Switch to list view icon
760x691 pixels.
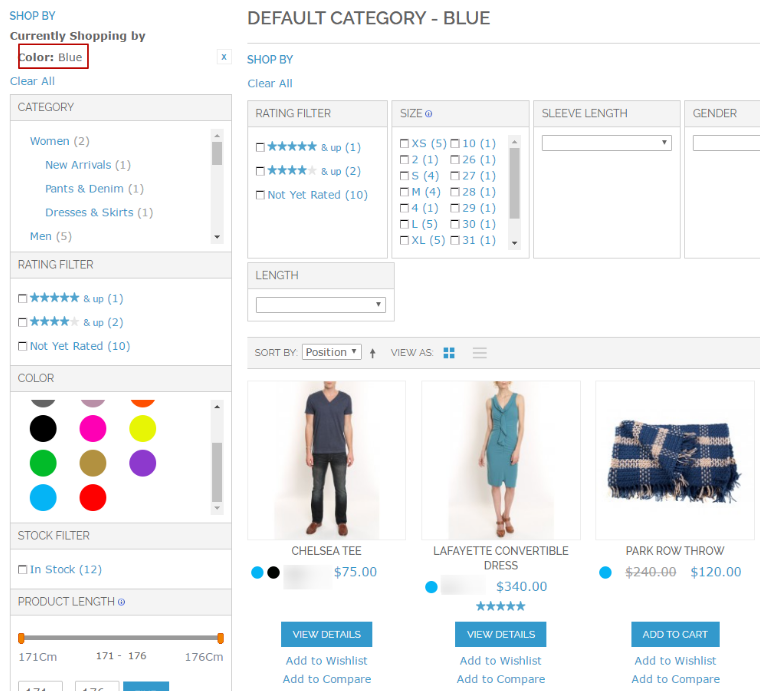tap(479, 353)
